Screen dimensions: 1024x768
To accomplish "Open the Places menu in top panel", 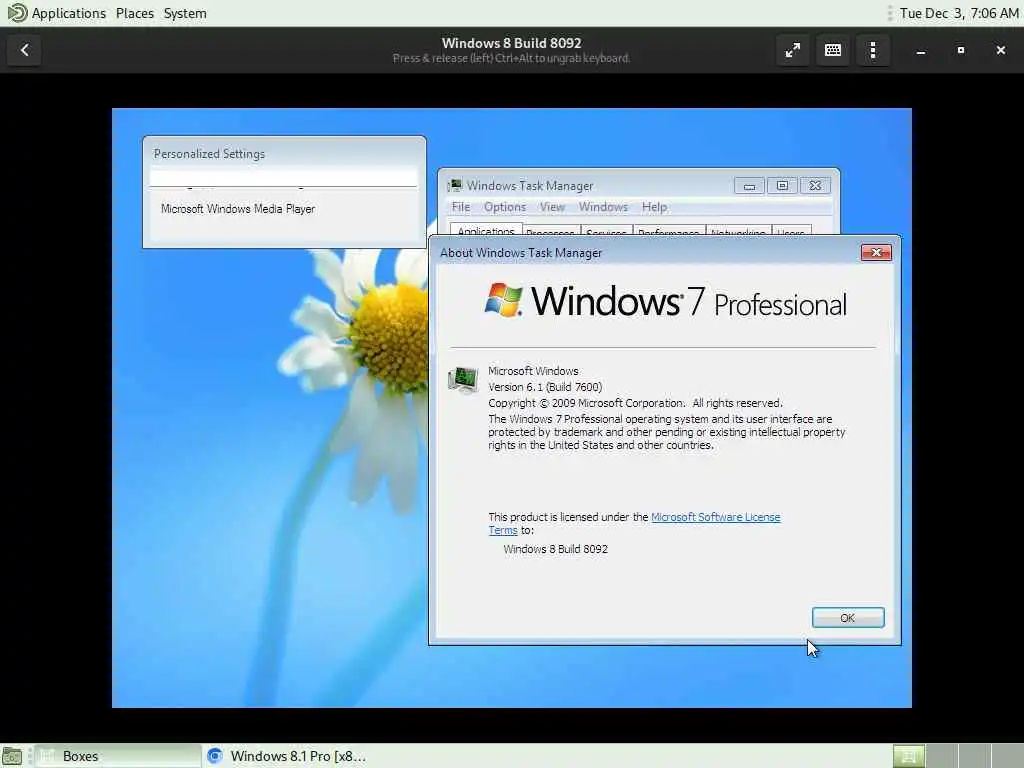I will click(x=135, y=13).
